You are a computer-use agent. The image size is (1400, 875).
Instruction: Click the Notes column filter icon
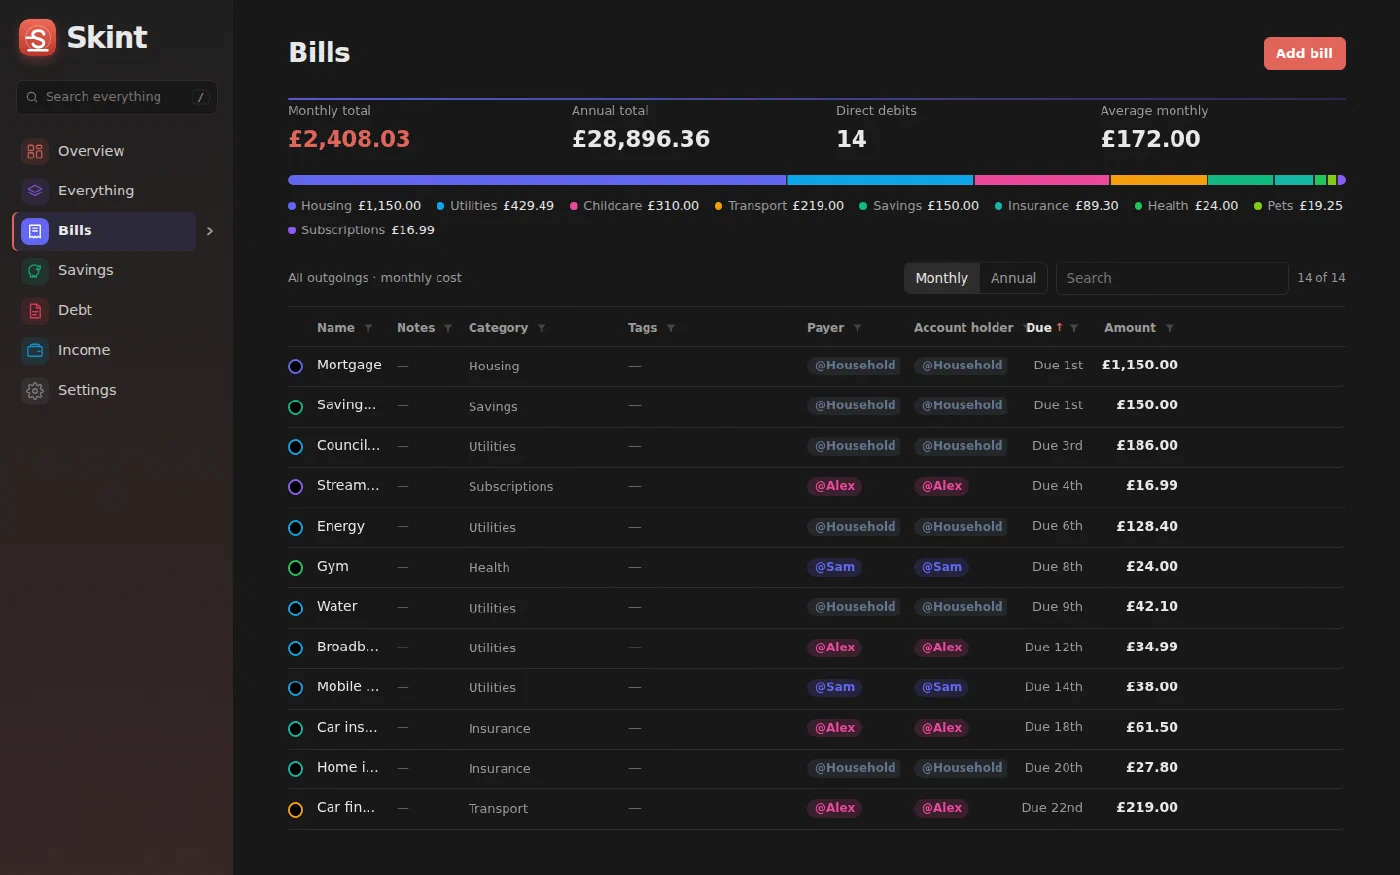pos(448,328)
